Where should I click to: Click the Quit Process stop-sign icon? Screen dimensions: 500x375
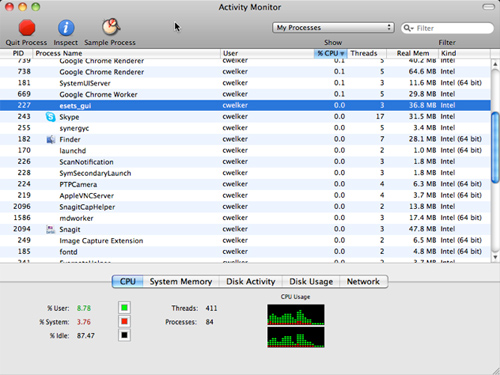[x=27, y=27]
